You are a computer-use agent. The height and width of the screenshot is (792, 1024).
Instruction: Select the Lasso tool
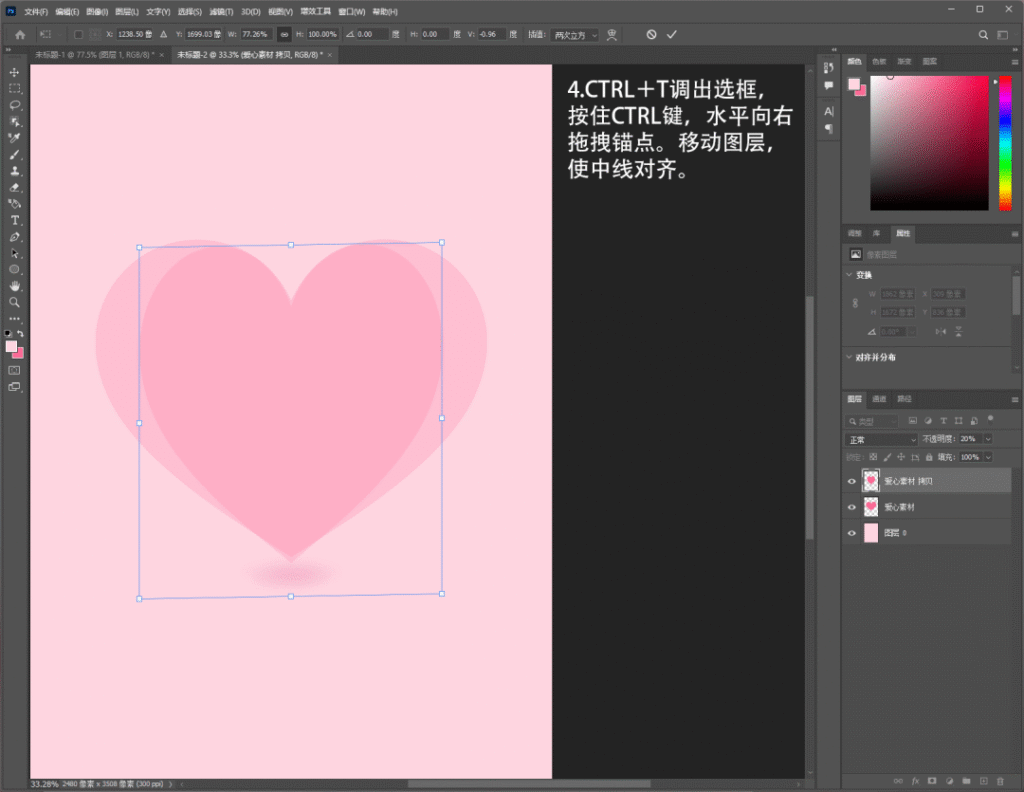[14, 105]
